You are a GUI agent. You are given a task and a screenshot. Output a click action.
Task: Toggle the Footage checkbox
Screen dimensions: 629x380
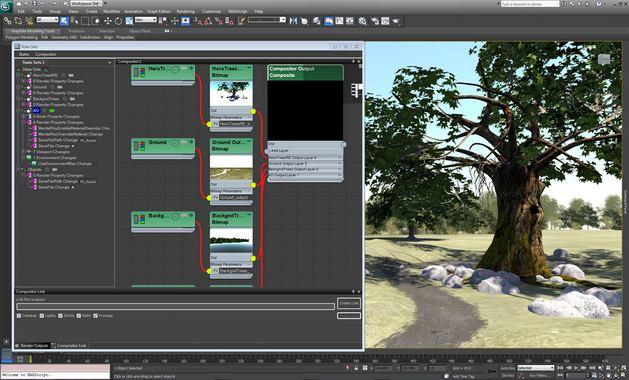[x=95, y=316]
